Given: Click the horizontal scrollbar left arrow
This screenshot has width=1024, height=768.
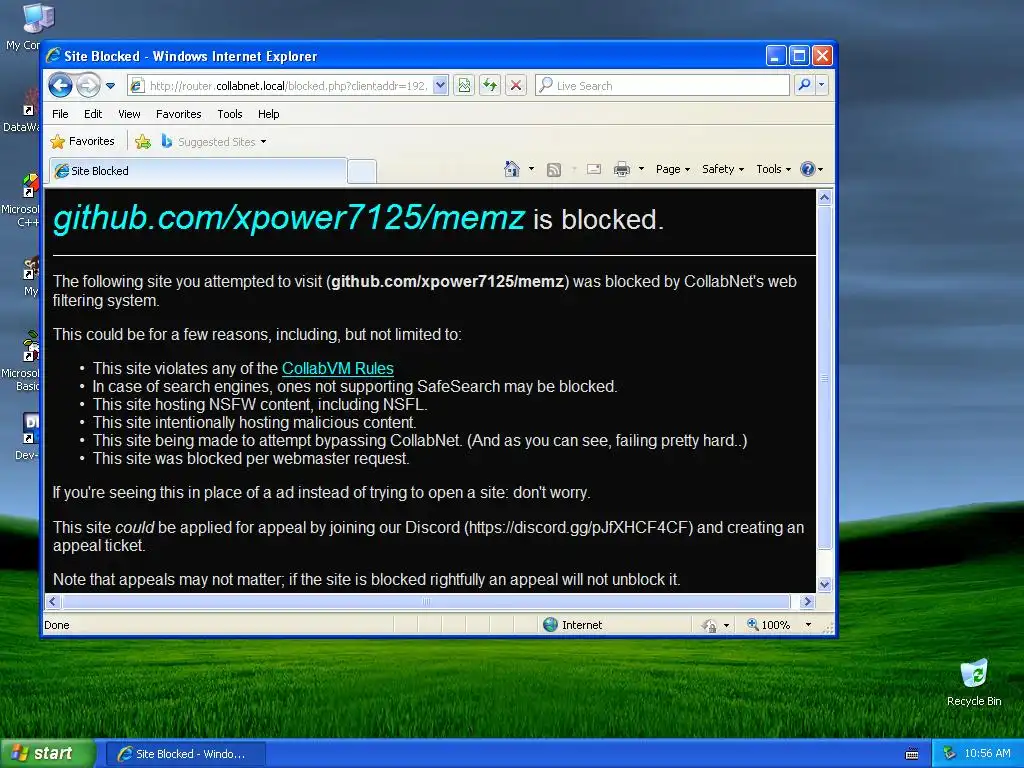Looking at the screenshot, I should [x=53, y=601].
